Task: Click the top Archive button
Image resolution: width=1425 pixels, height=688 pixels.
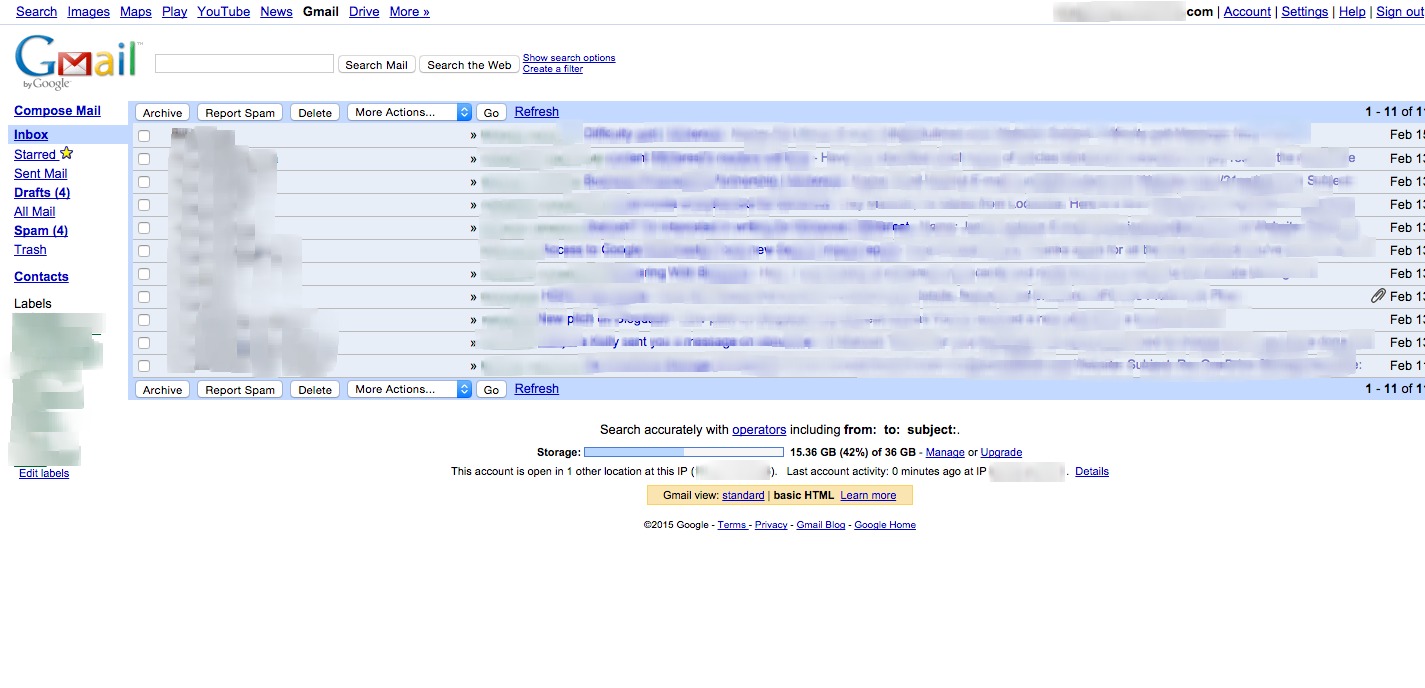Action: click(x=162, y=113)
